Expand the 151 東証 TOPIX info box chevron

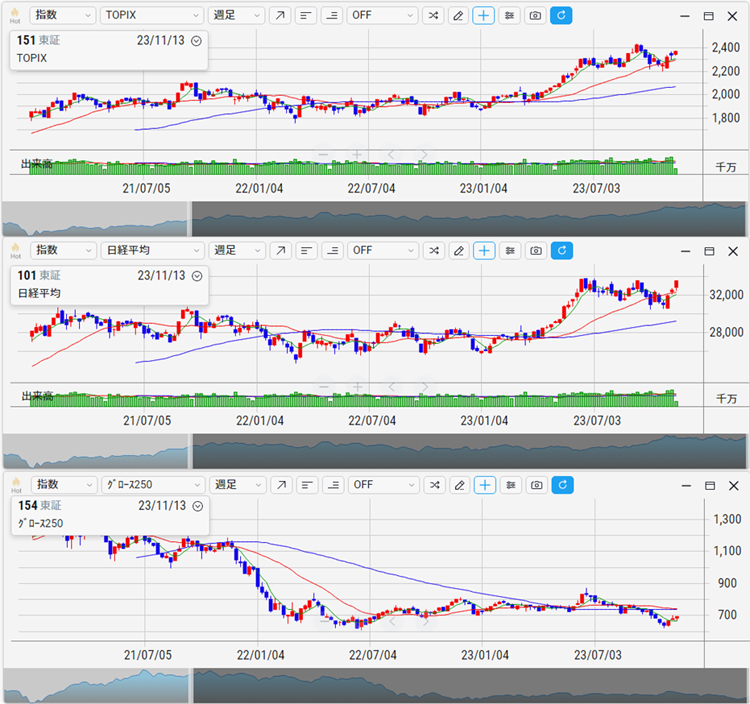[x=196, y=41]
